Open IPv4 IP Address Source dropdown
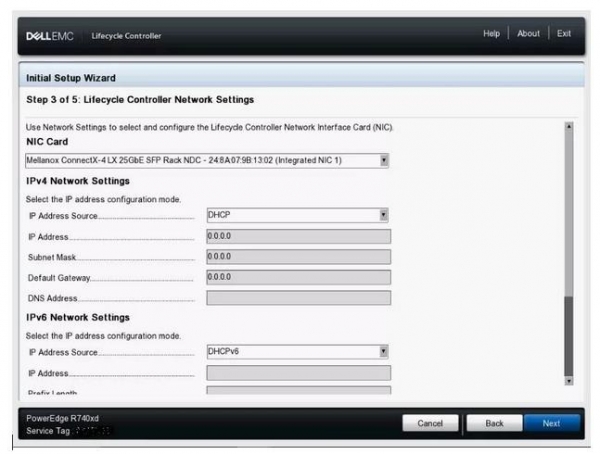Screen dimensions: 600x454 (x=297, y=215)
